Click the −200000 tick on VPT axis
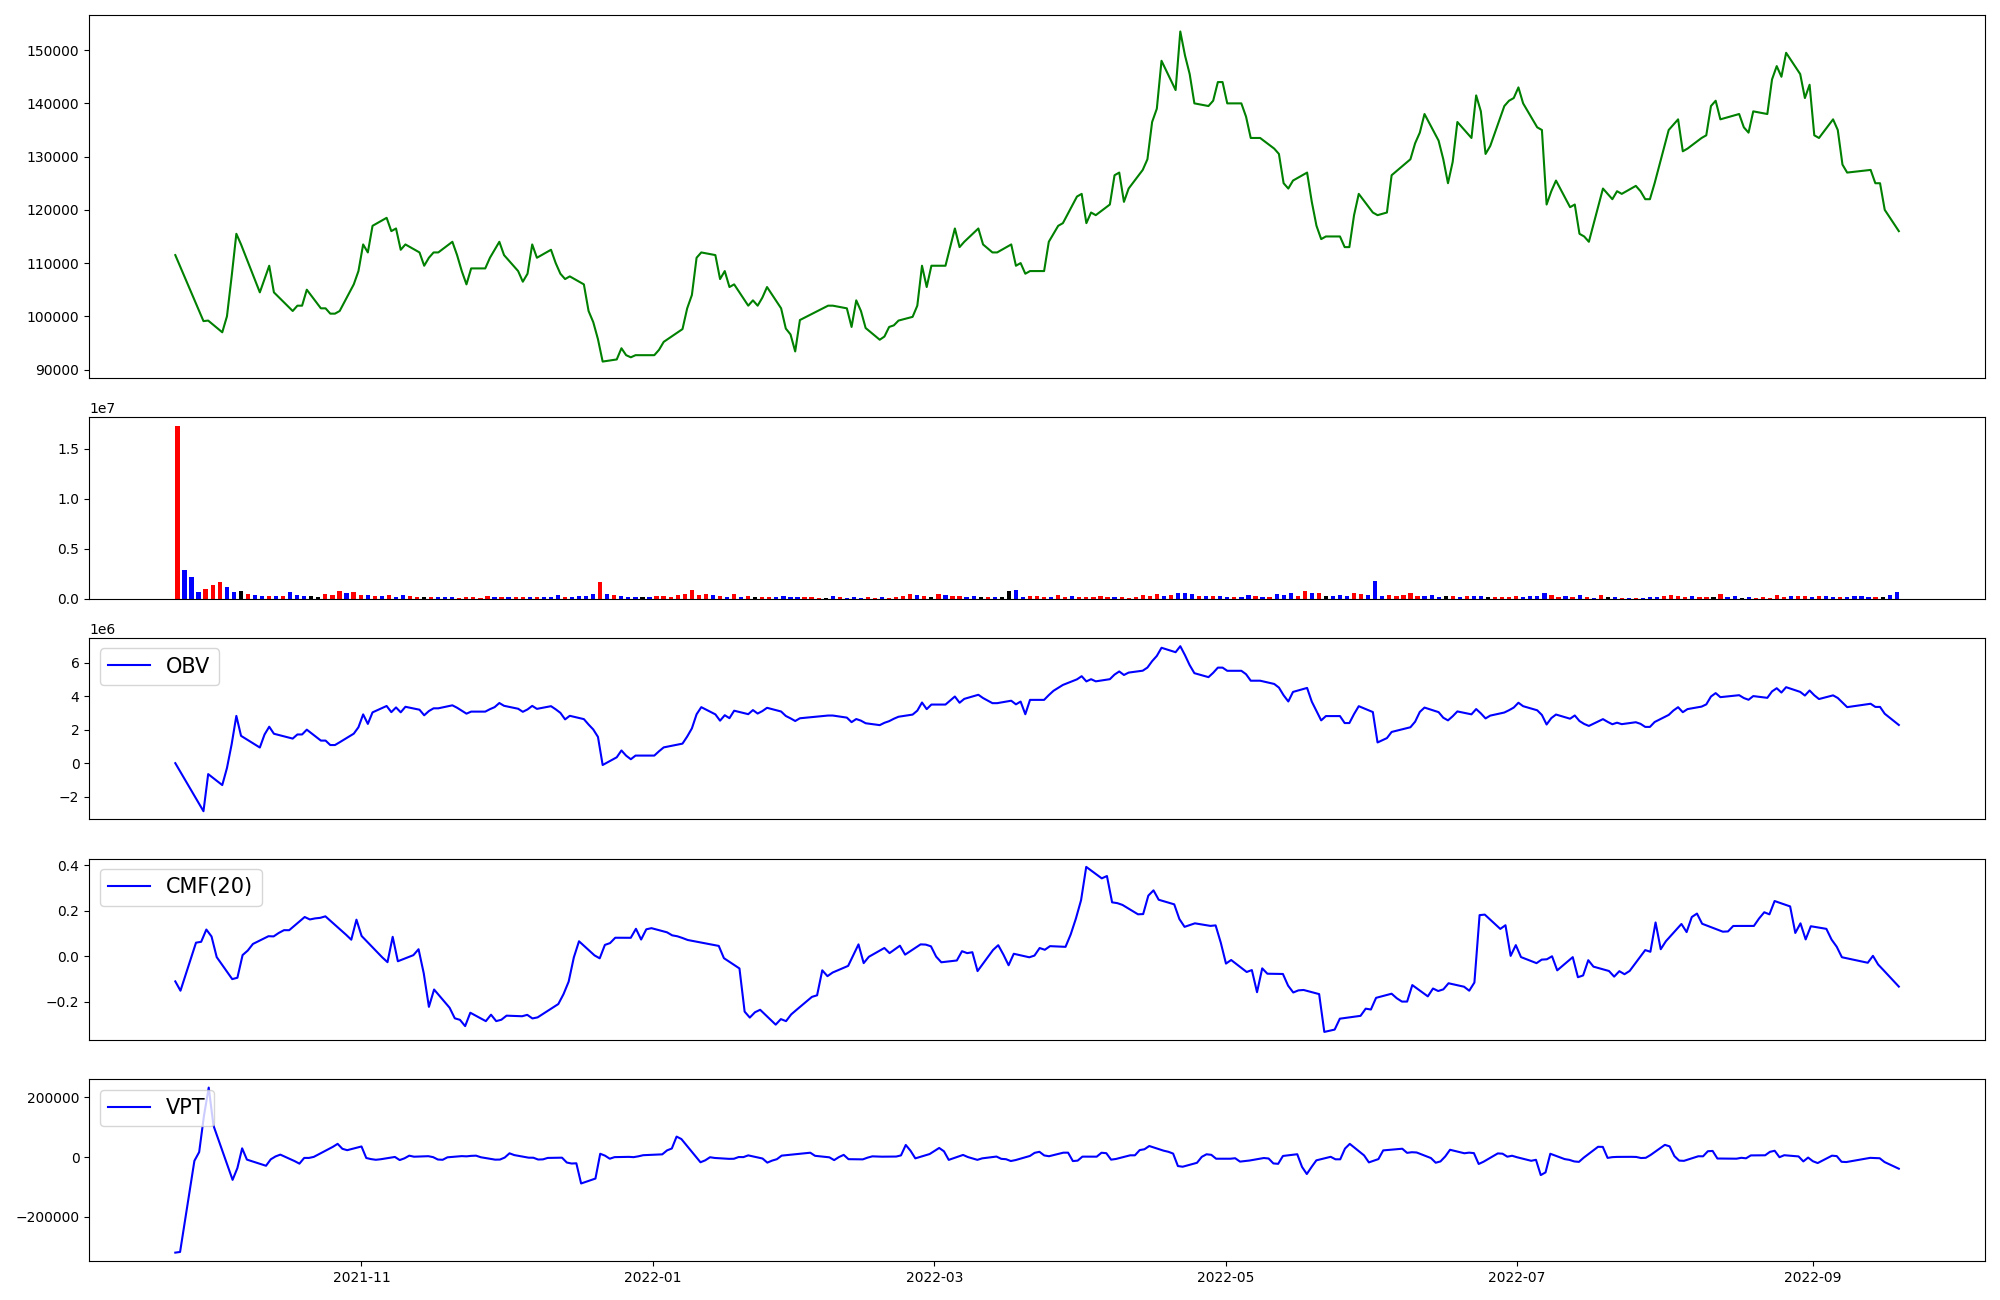This screenshot has width=2000, height=1300. [47, 1217]
